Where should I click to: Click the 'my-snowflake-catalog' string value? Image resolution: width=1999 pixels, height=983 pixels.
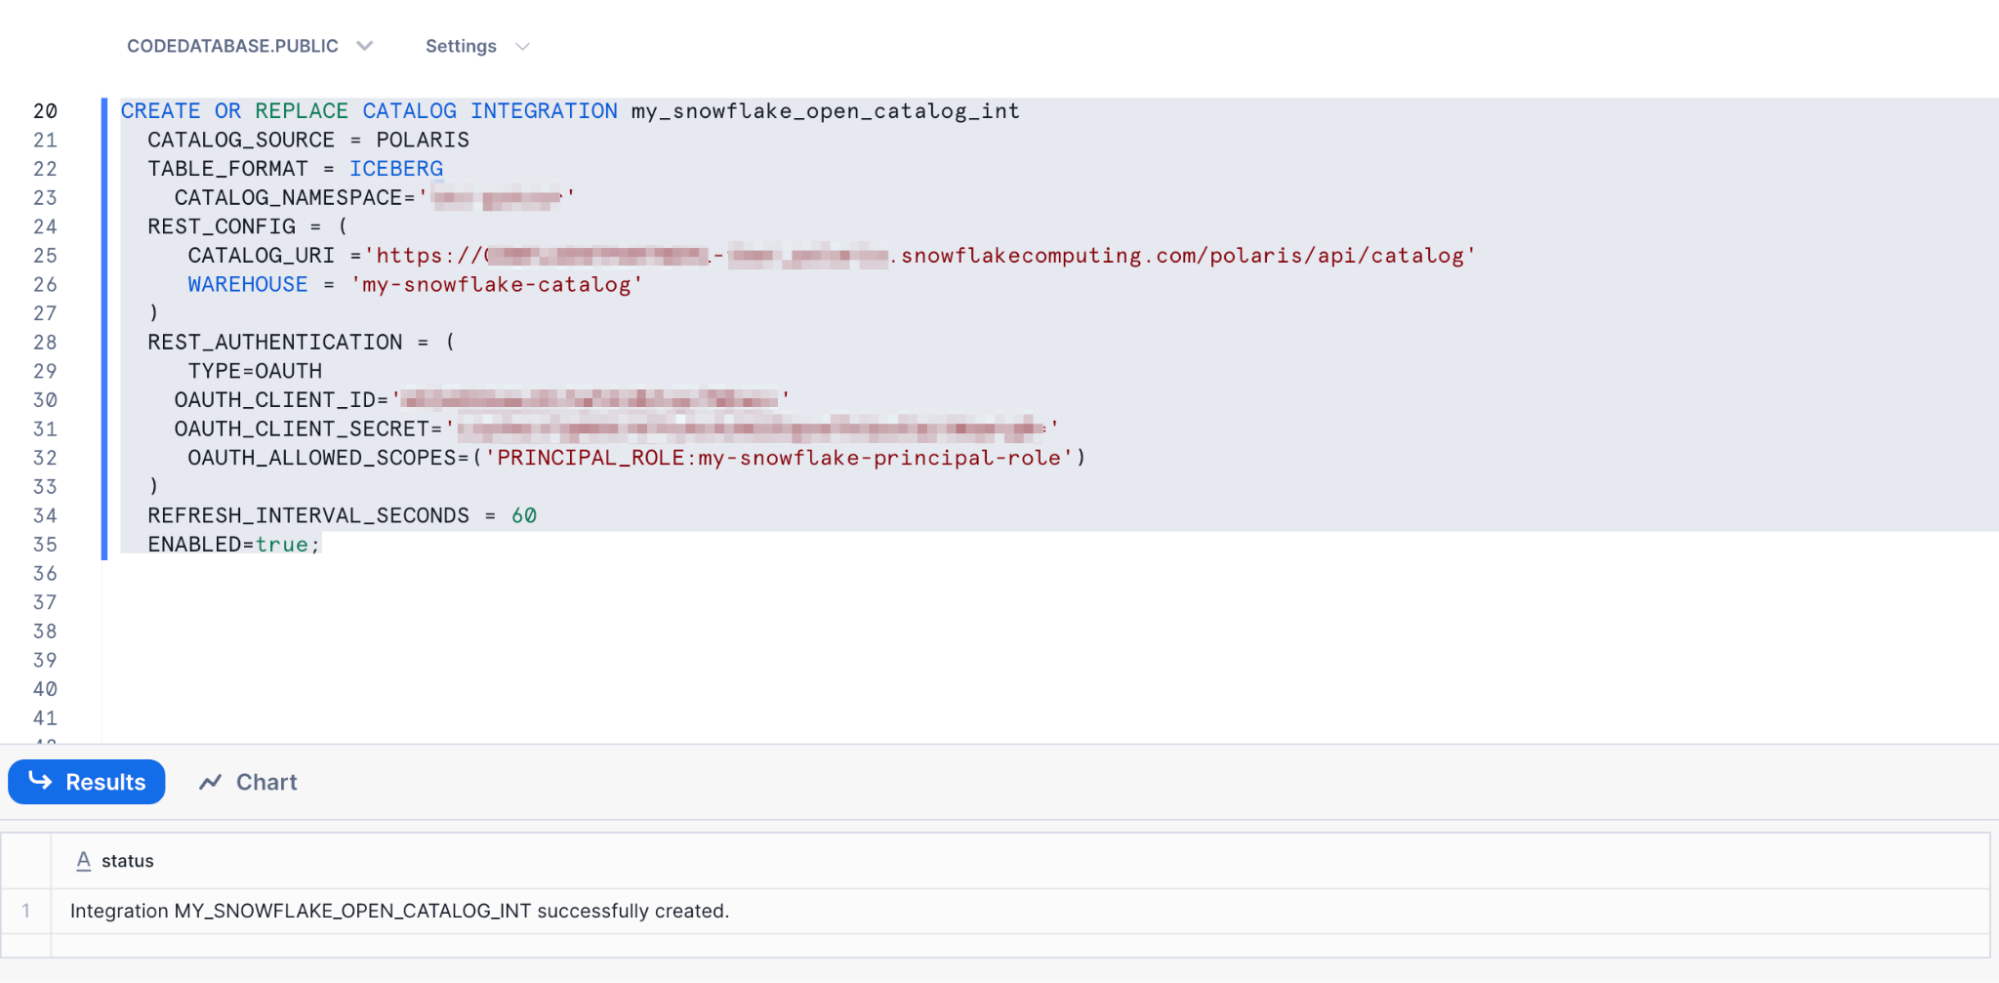pos(496,285)
